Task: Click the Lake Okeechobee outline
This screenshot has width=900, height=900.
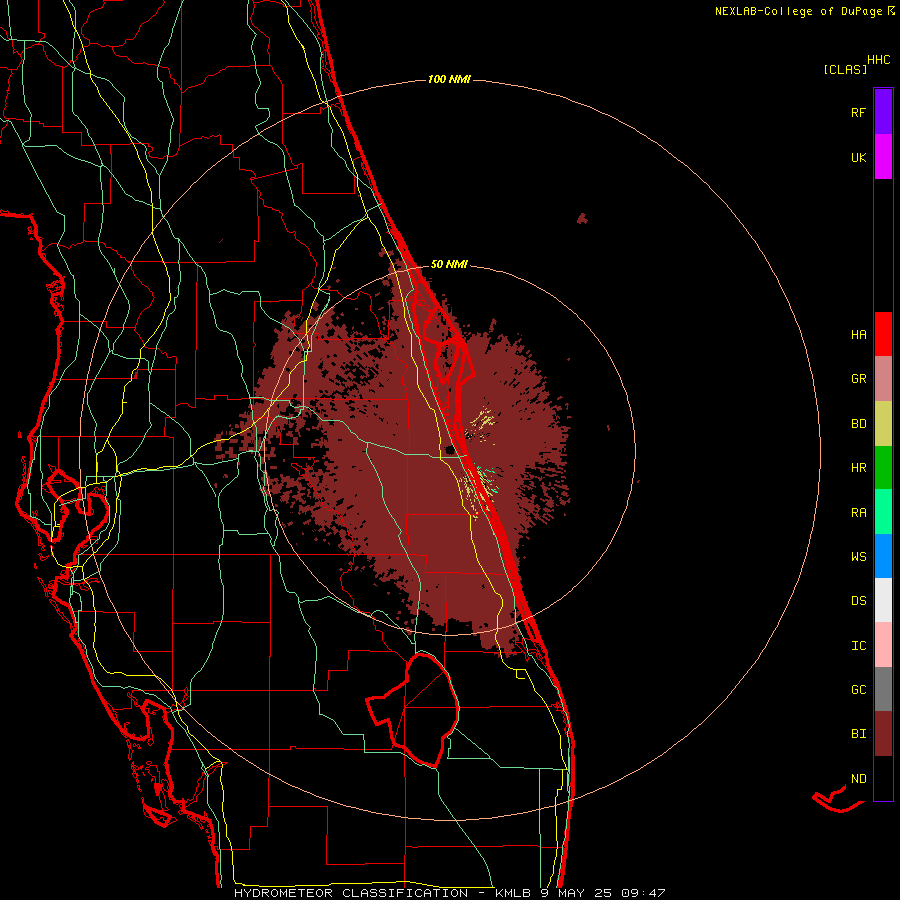Action: pos(413,711)
